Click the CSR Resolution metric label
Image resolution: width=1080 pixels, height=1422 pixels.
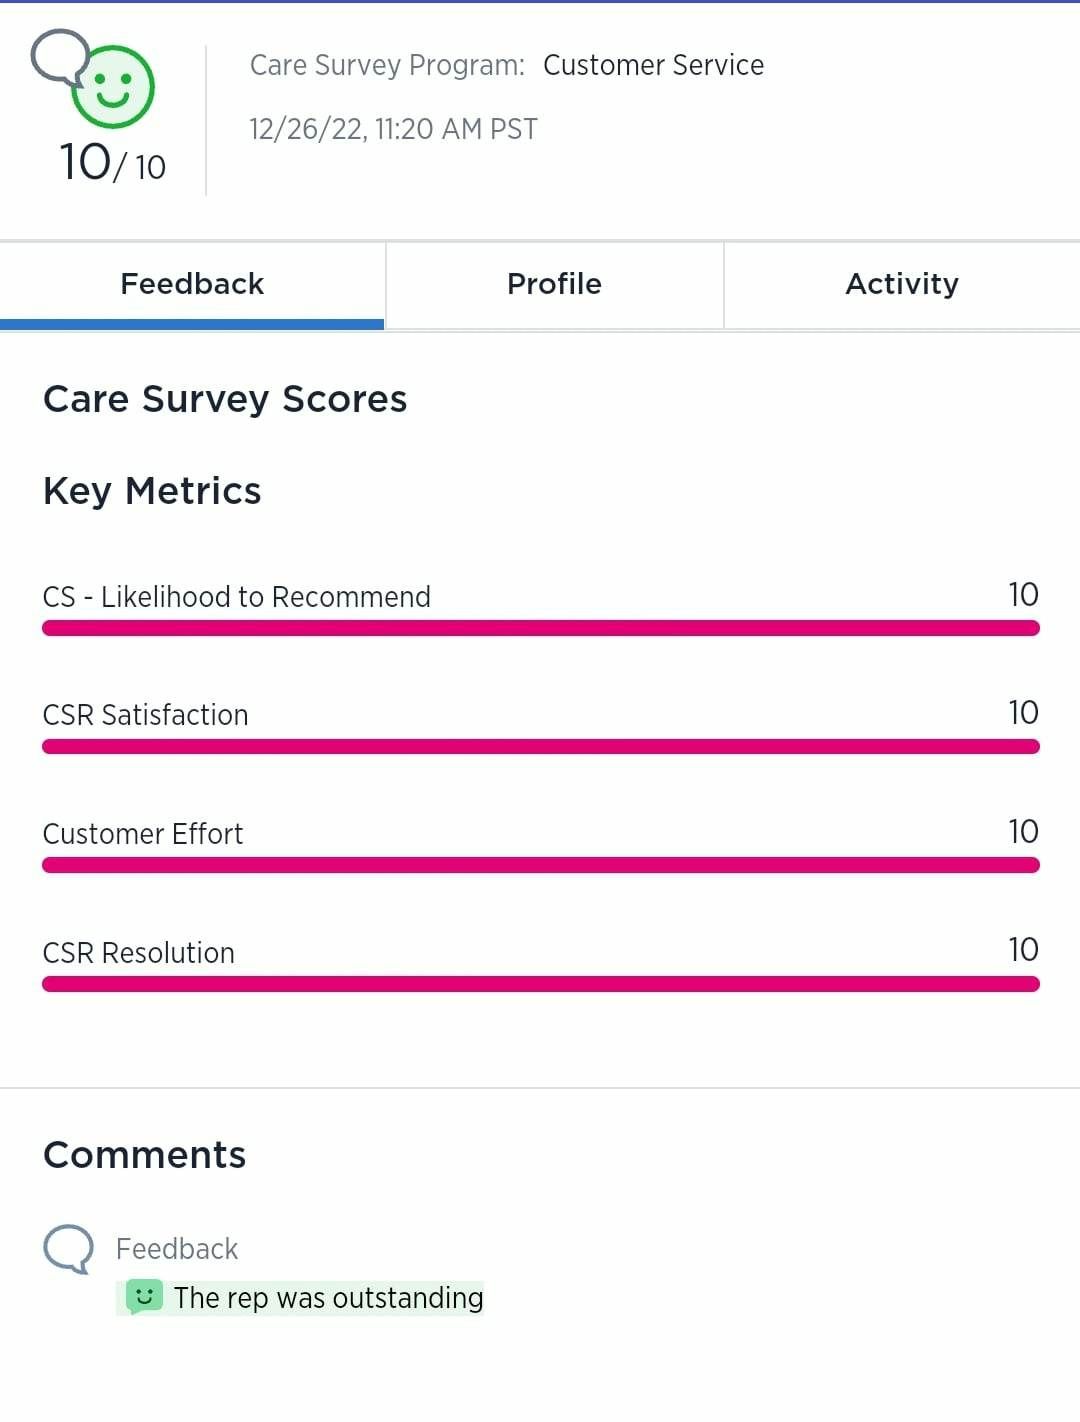pyautogui.click(x=139, y=953)
